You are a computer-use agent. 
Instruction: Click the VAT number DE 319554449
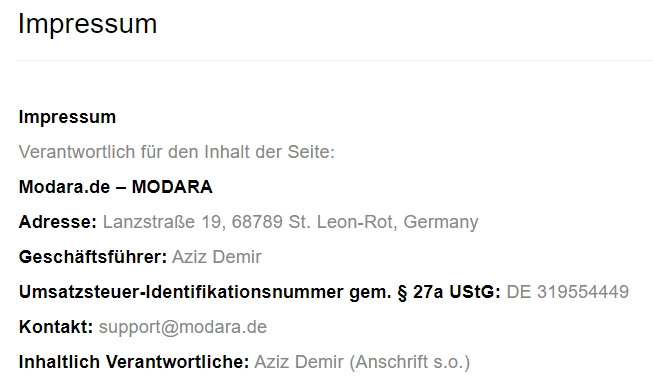(x=568, y=292)
